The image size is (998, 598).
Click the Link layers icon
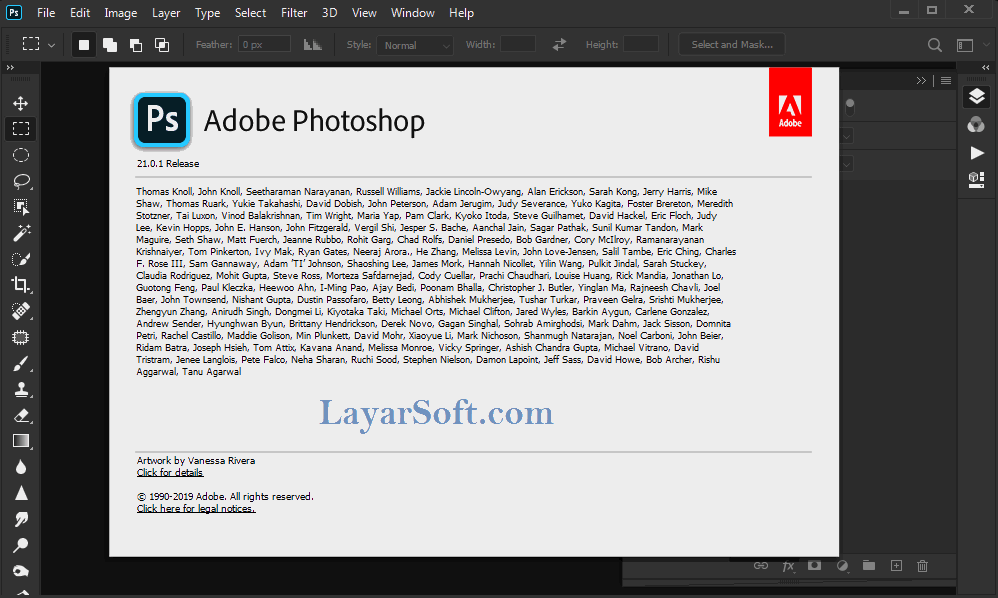[761, 566]
